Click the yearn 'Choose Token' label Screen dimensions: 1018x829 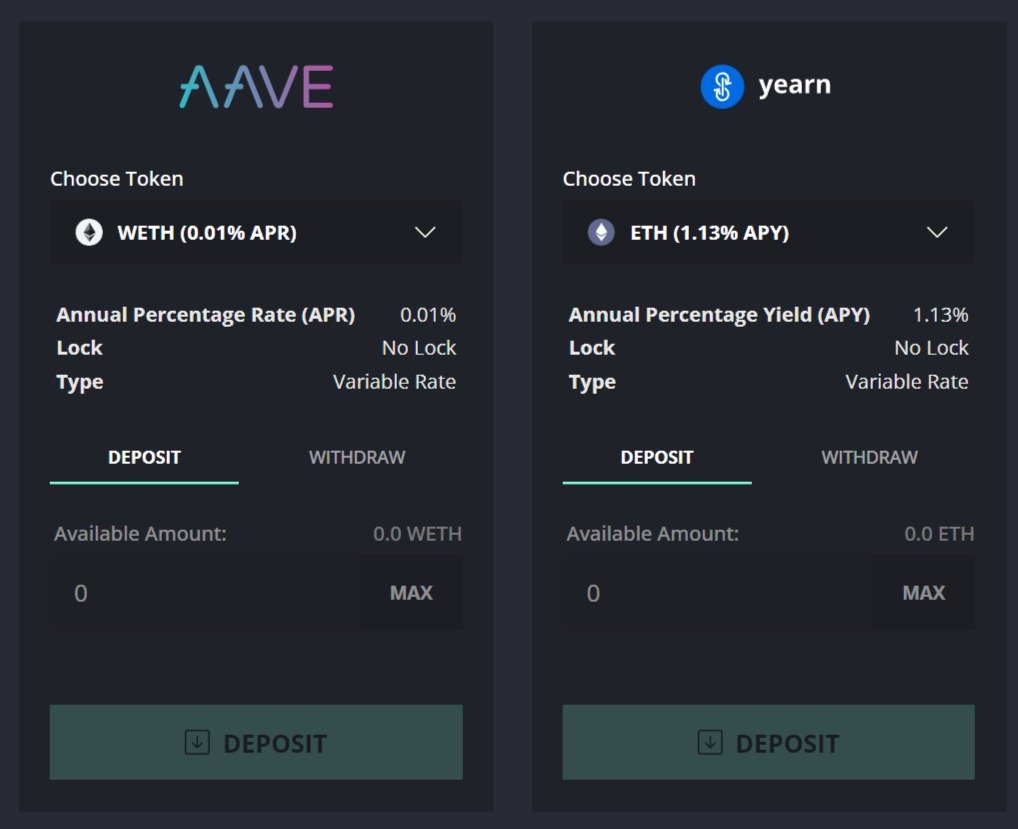tap(629, 179)
